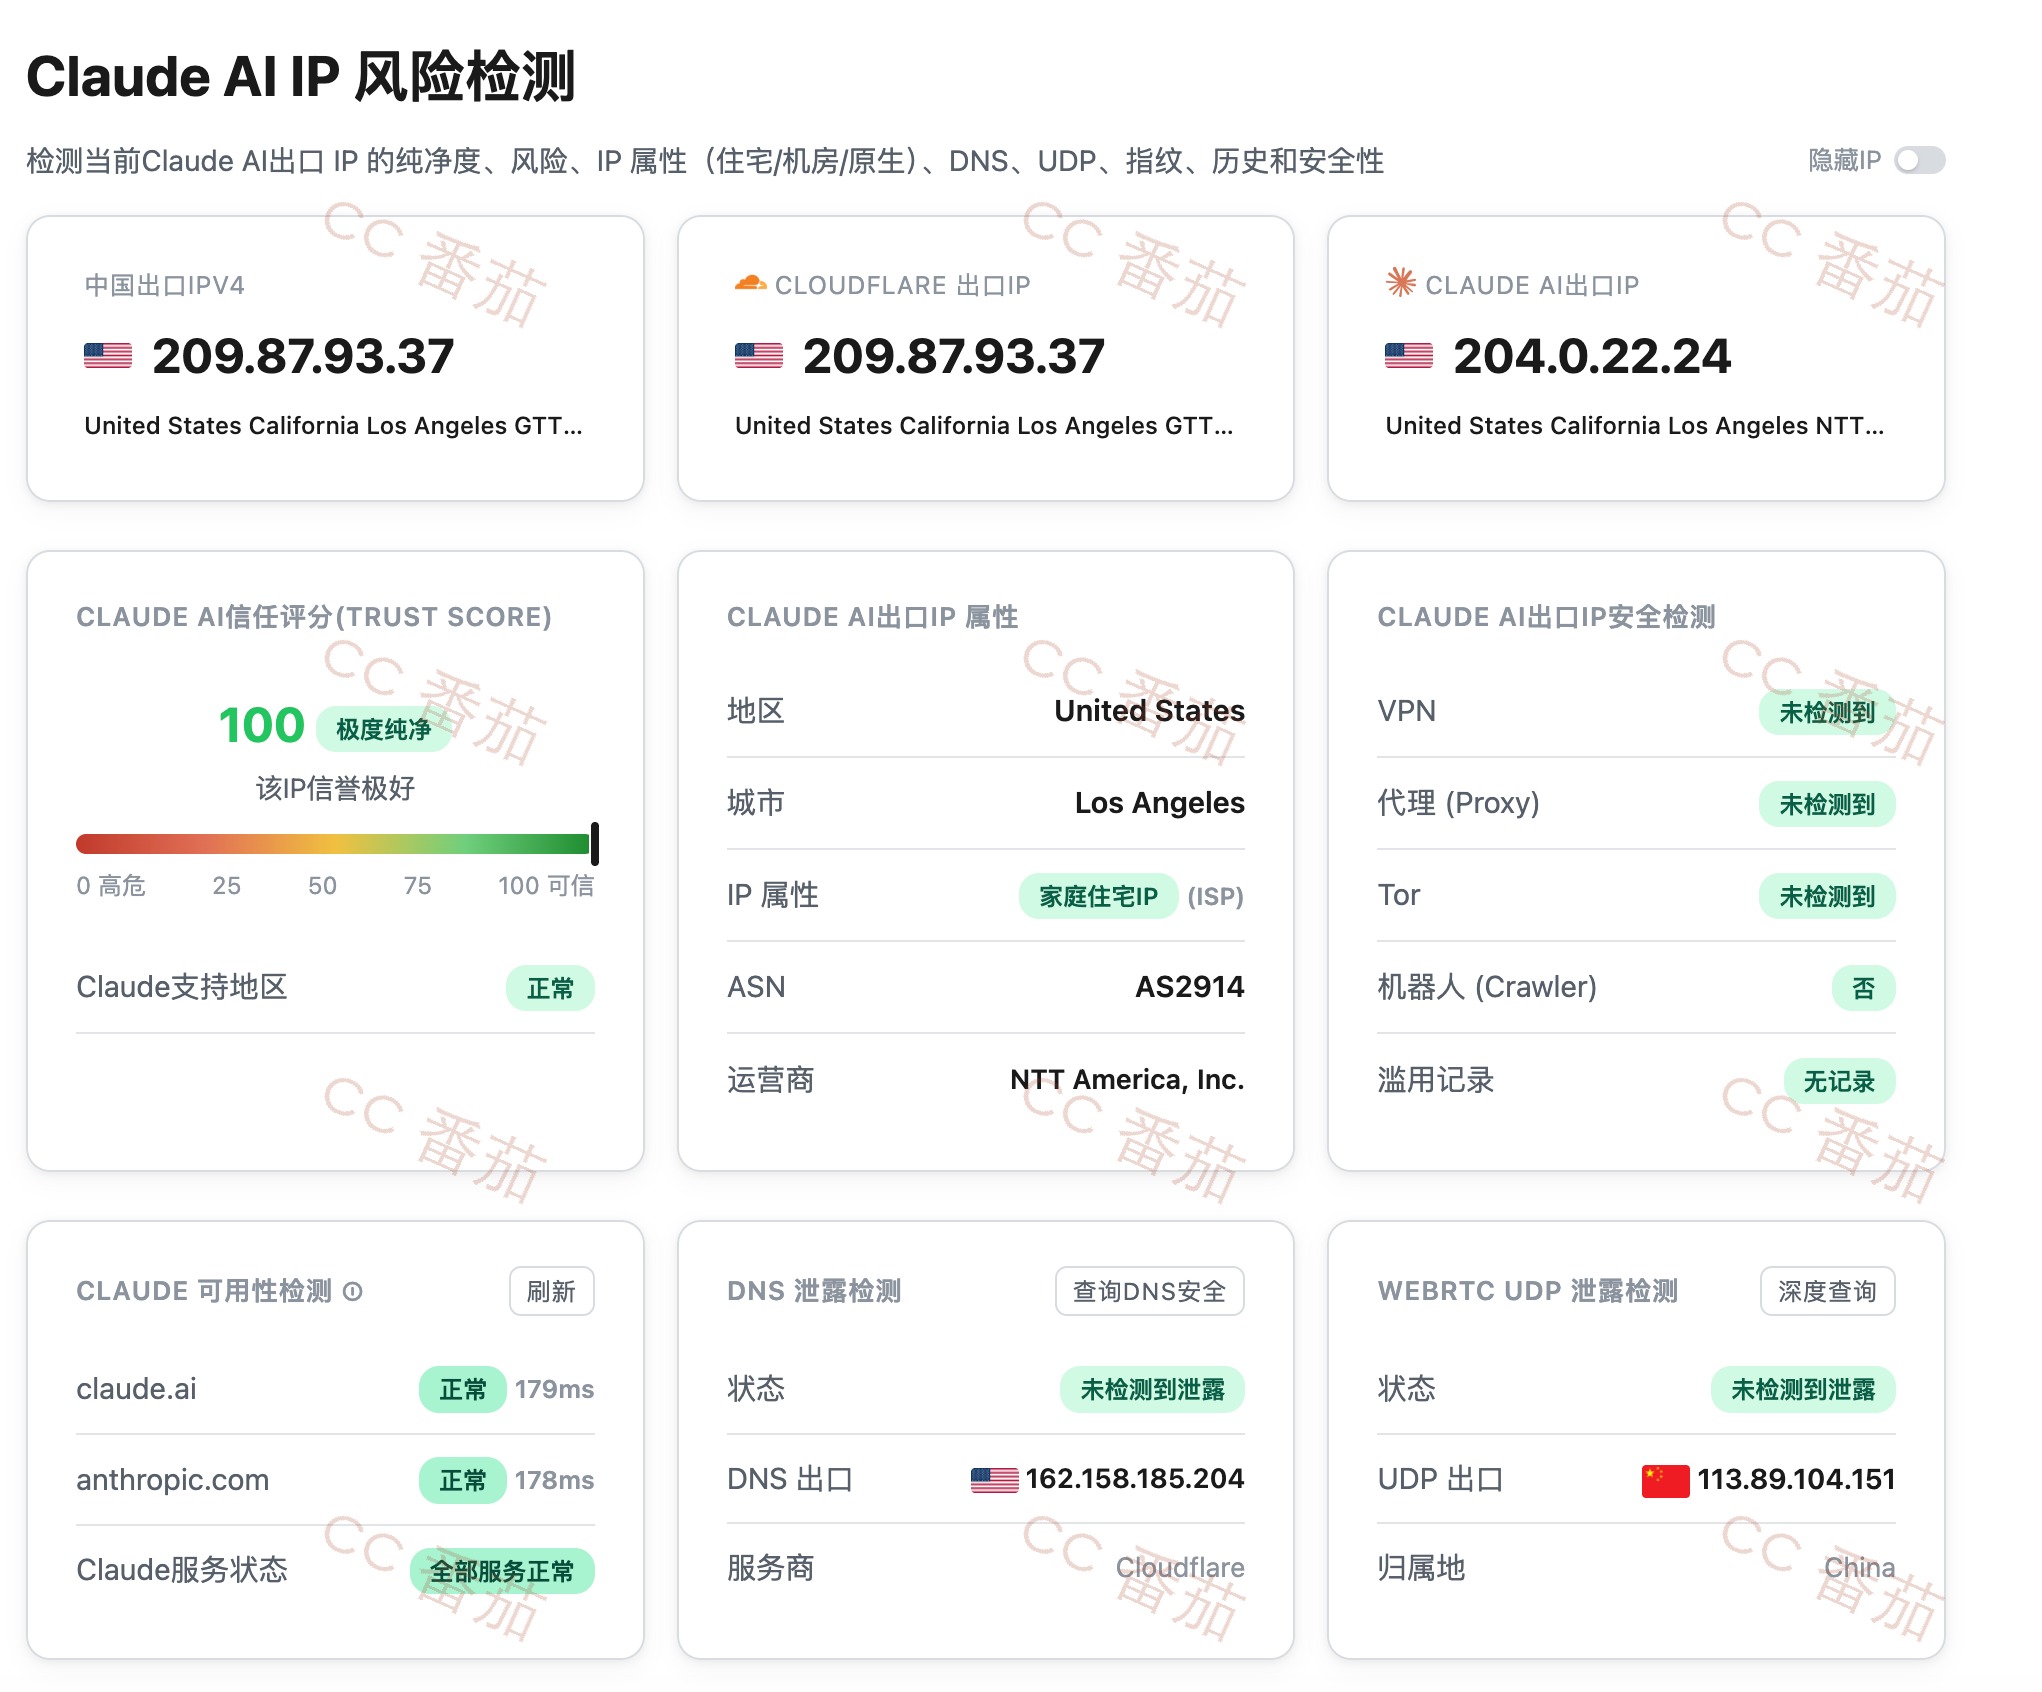Screen dimensions: 2042x1692
Task: Click the US flag in CLOUDFLARE 出口IP card
Action: [759, 356]
